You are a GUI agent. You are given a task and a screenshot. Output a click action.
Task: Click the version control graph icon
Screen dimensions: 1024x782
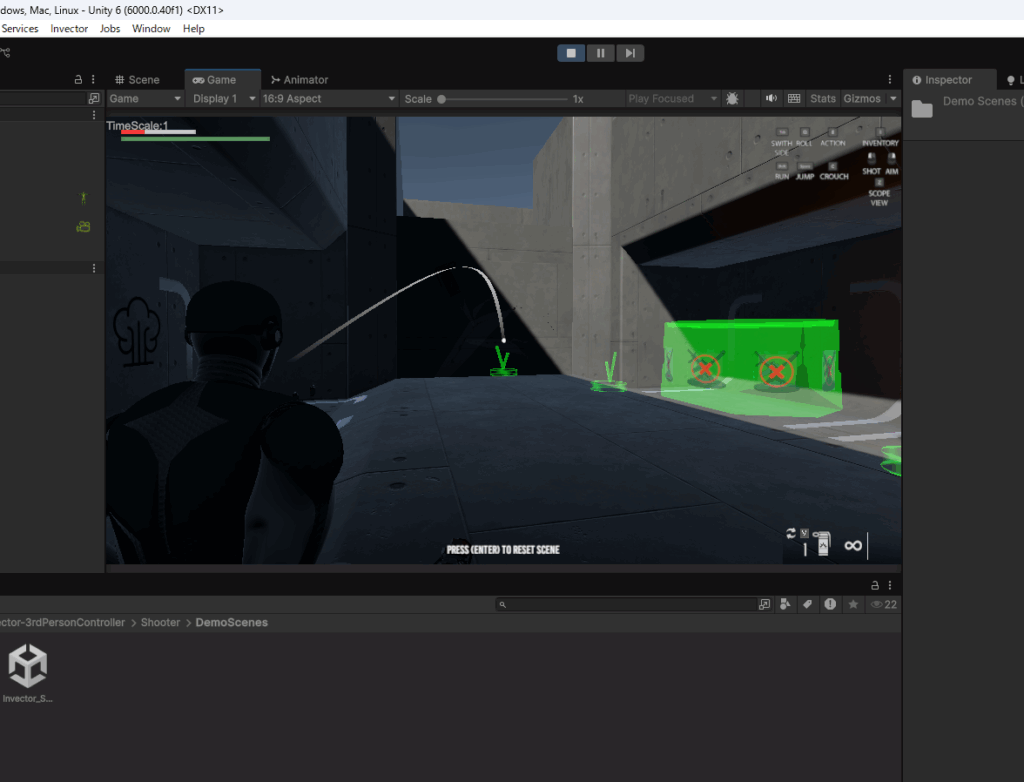click(x=5, y=53)
